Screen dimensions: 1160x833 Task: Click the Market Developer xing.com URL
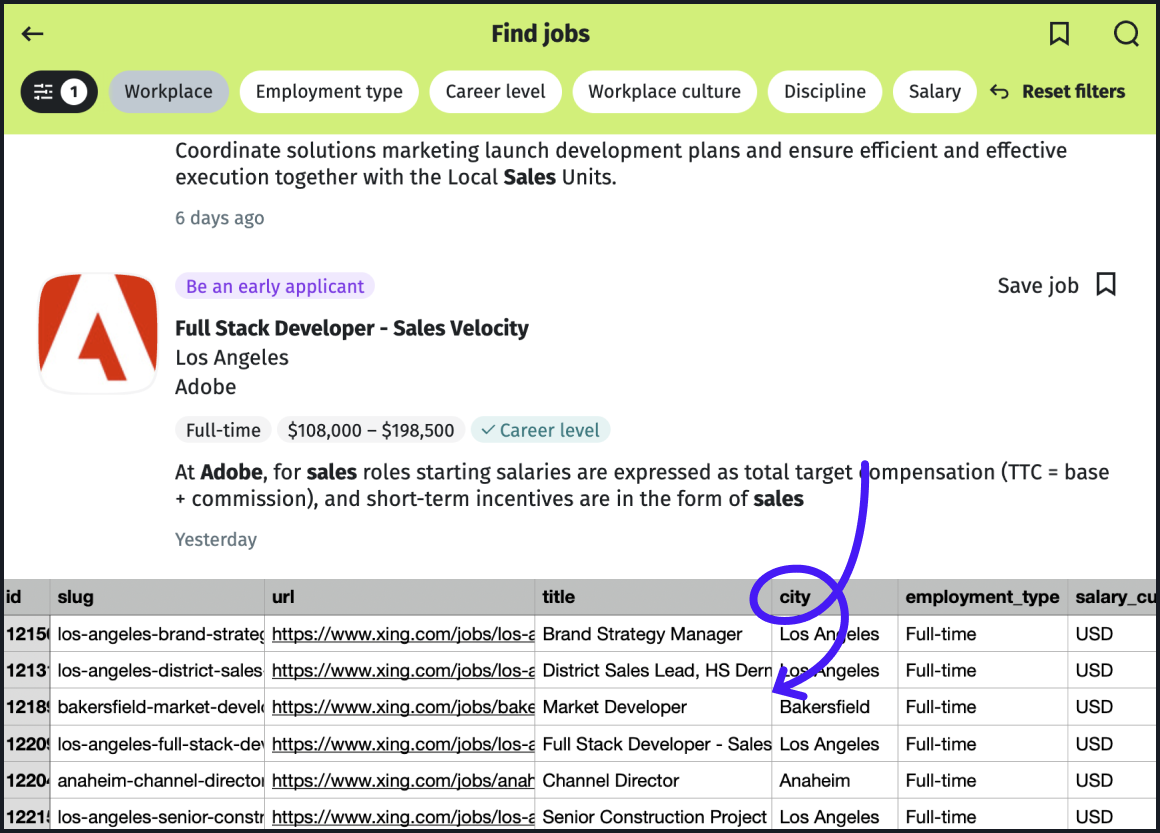coord(403,707)
